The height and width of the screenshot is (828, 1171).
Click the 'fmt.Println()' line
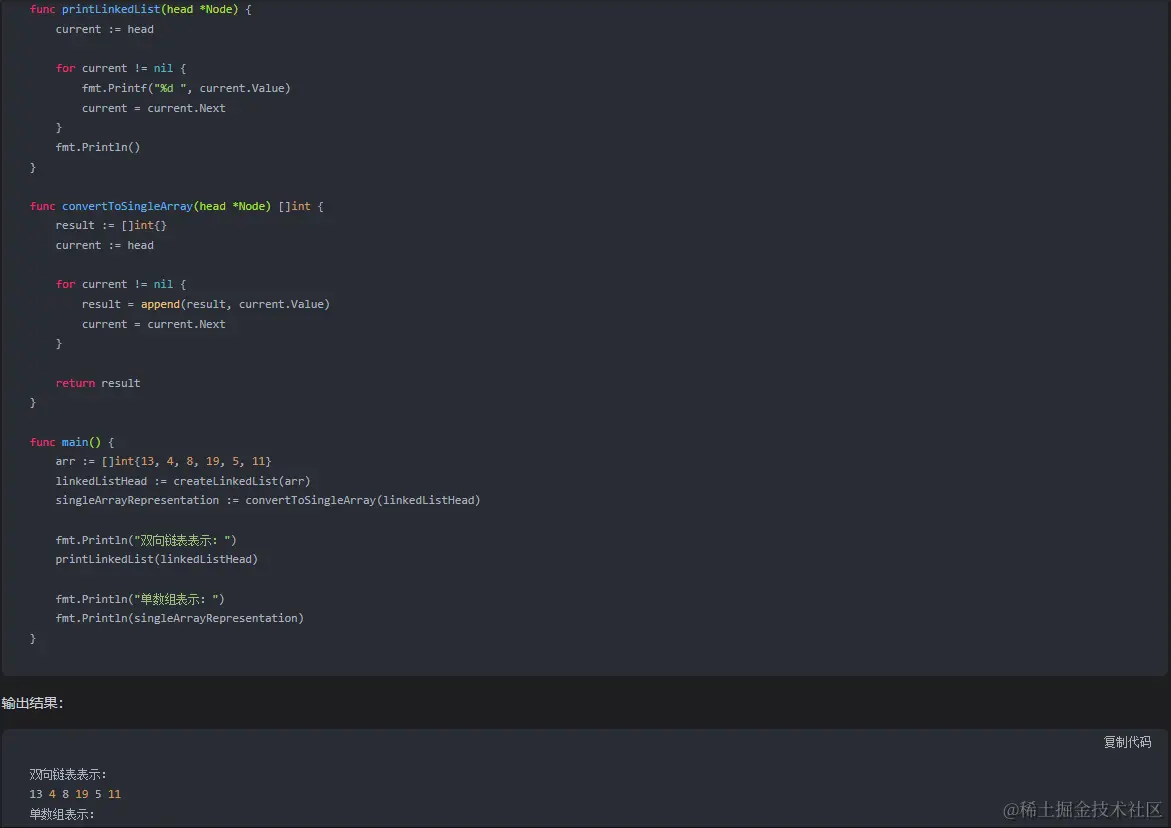(98, 147)
